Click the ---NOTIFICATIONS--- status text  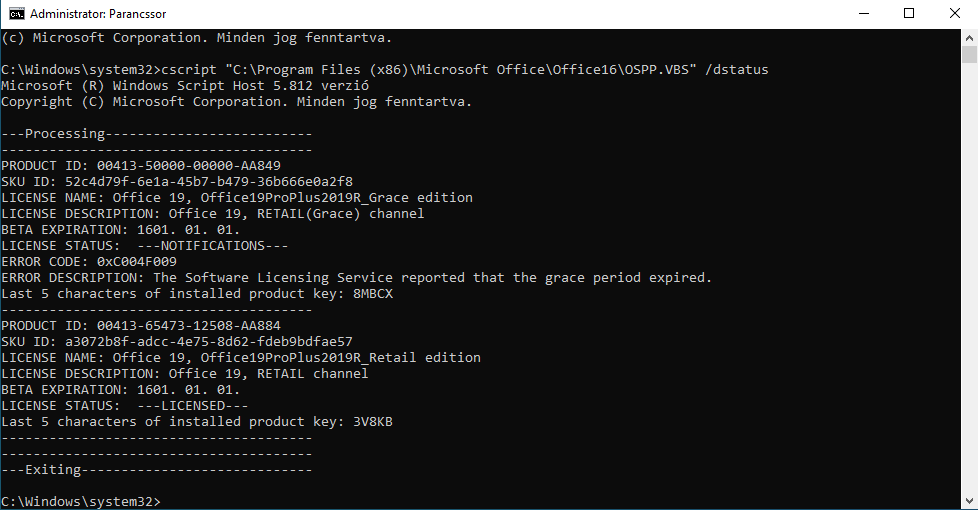coord(213,246)
